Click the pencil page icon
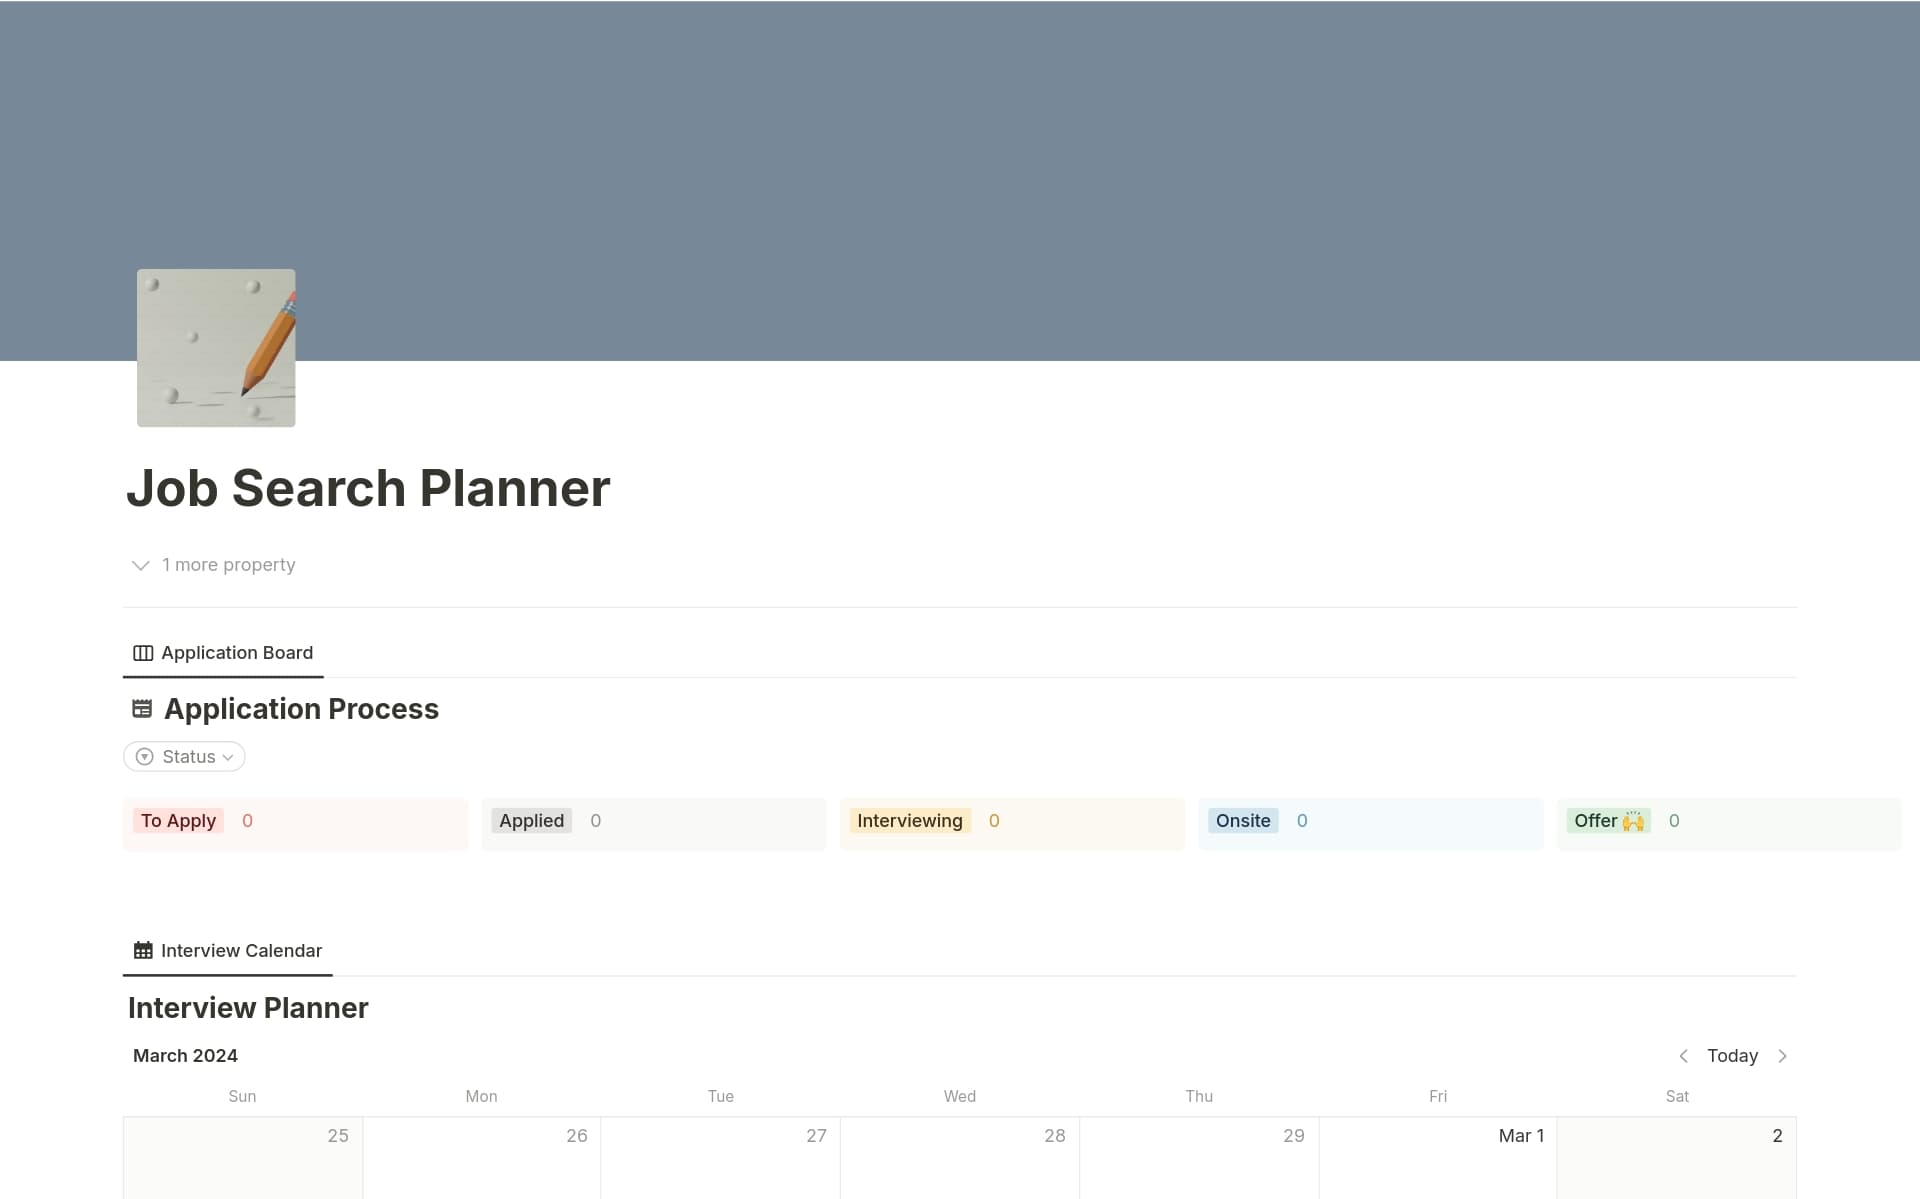 216,348
